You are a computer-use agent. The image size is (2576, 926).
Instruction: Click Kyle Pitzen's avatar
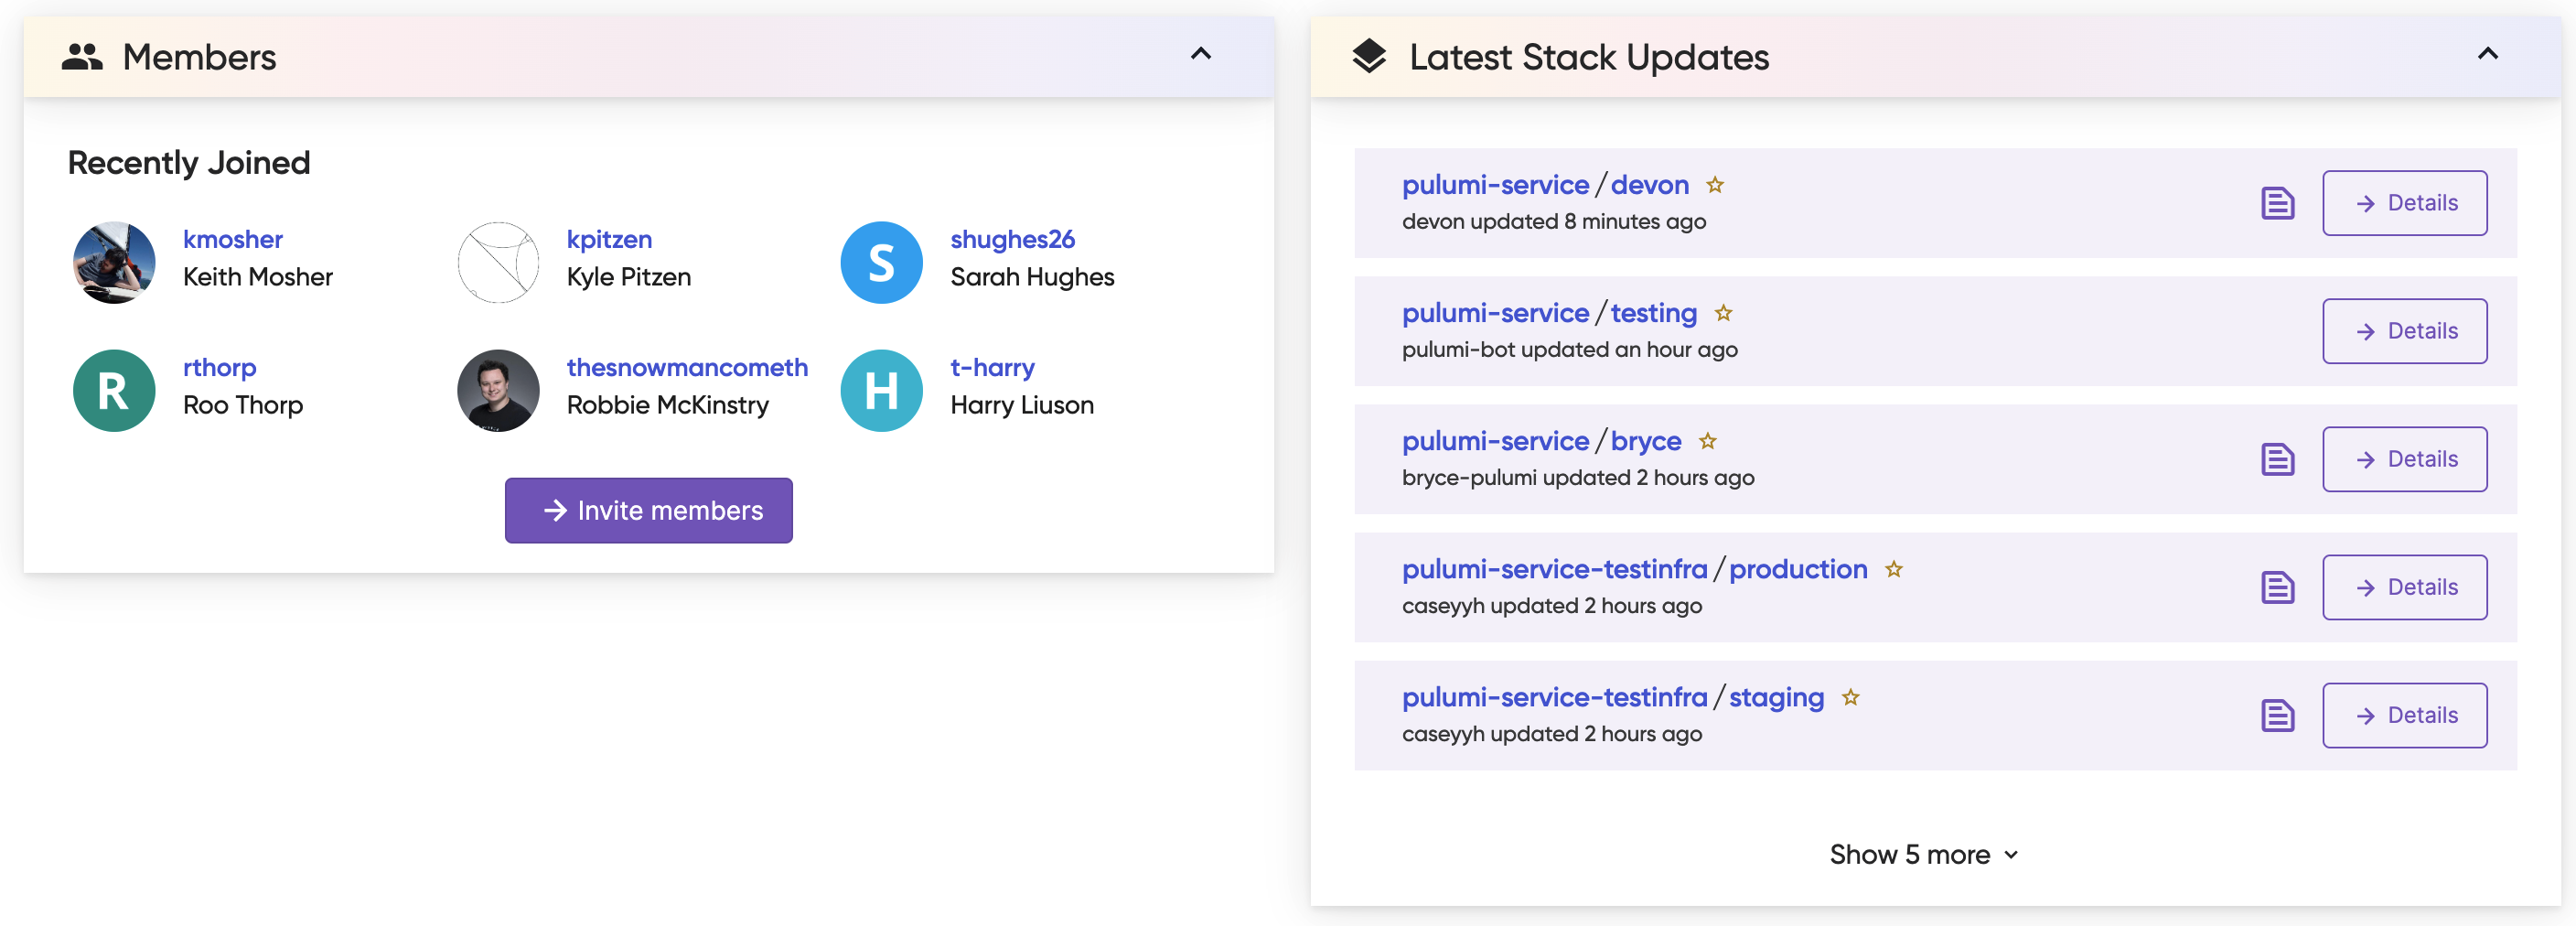click(498, 262)
